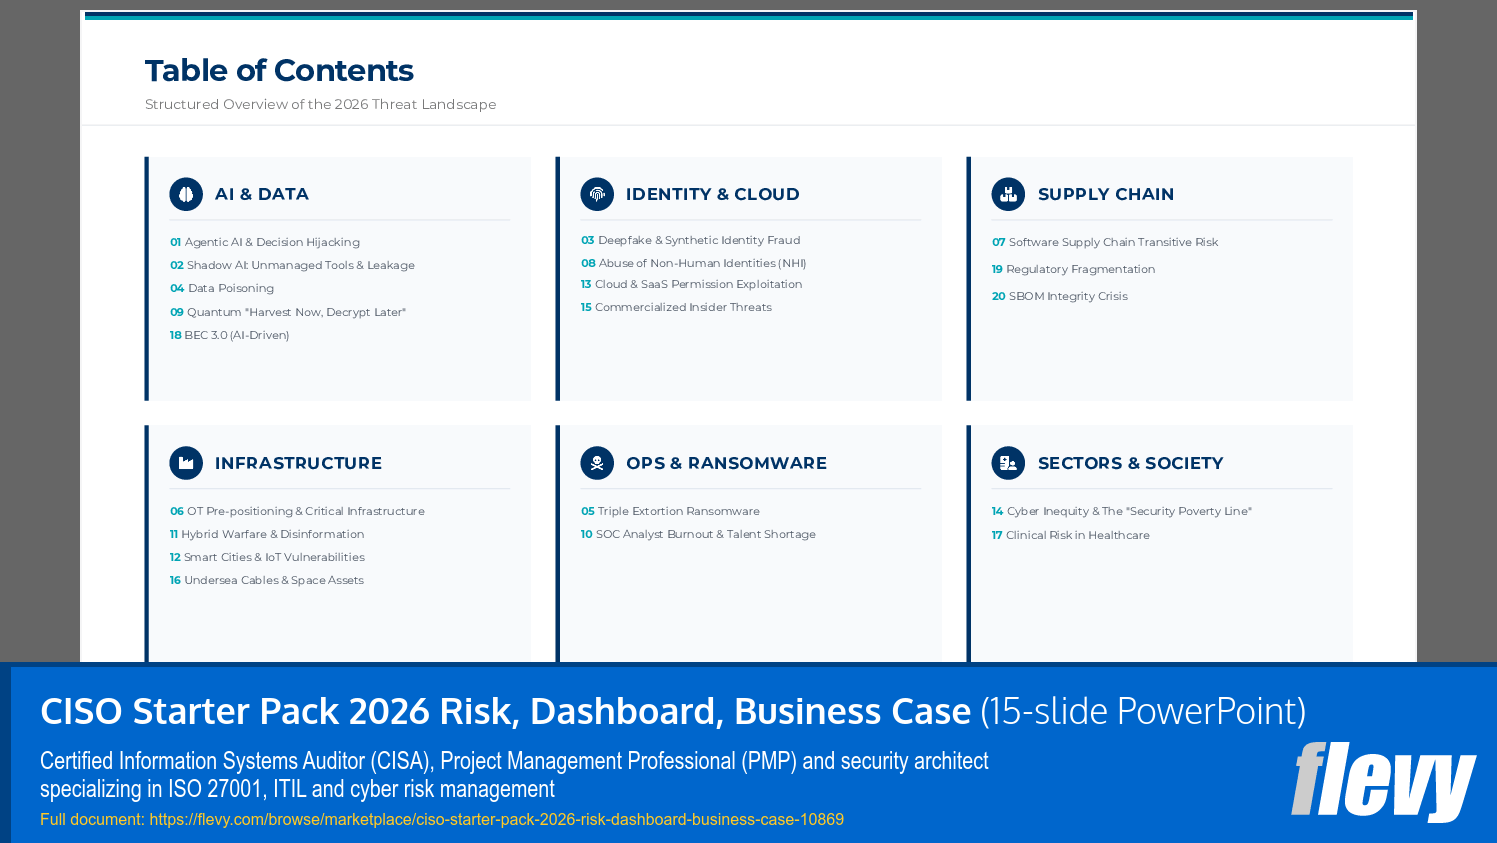The image size is (1497, 843).
Task: Click the Triple Extortion Ransomware item
Action: tap(677, 510)
